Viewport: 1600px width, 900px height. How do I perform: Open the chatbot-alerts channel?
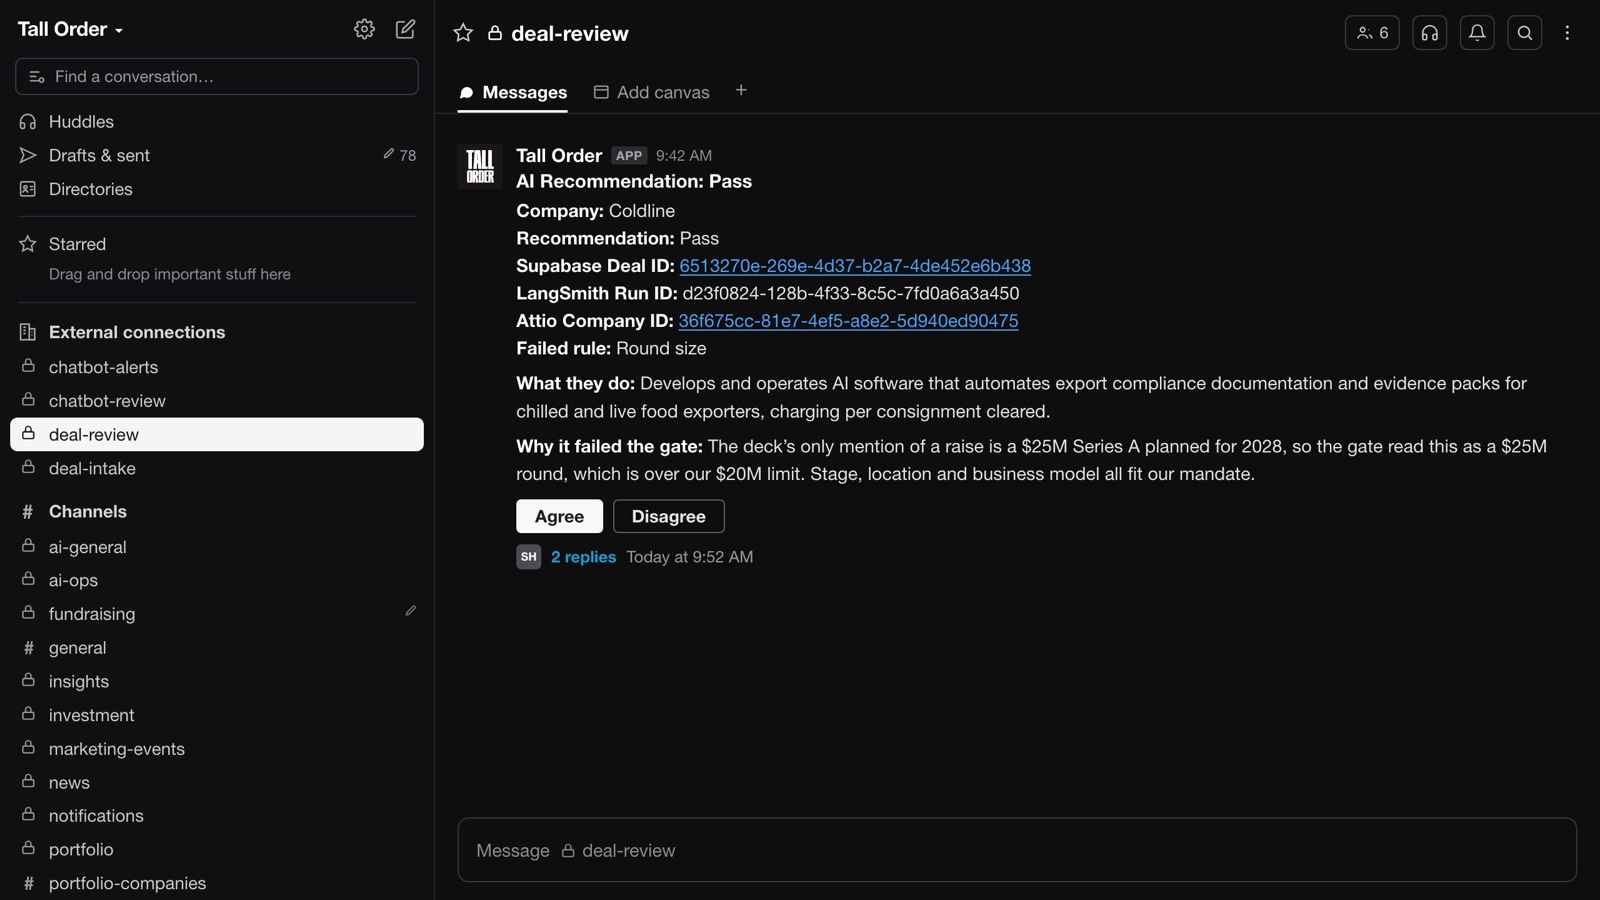(217, 367)
